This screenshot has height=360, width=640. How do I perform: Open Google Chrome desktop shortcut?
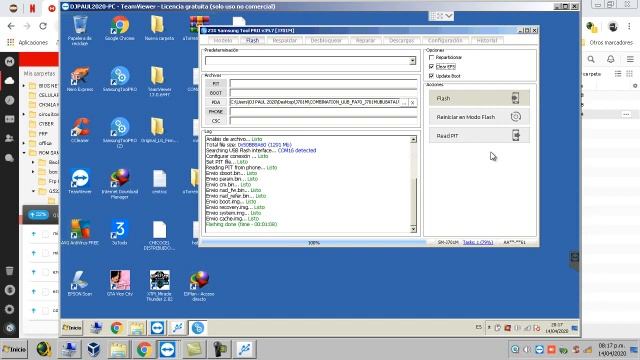[120, 29]
